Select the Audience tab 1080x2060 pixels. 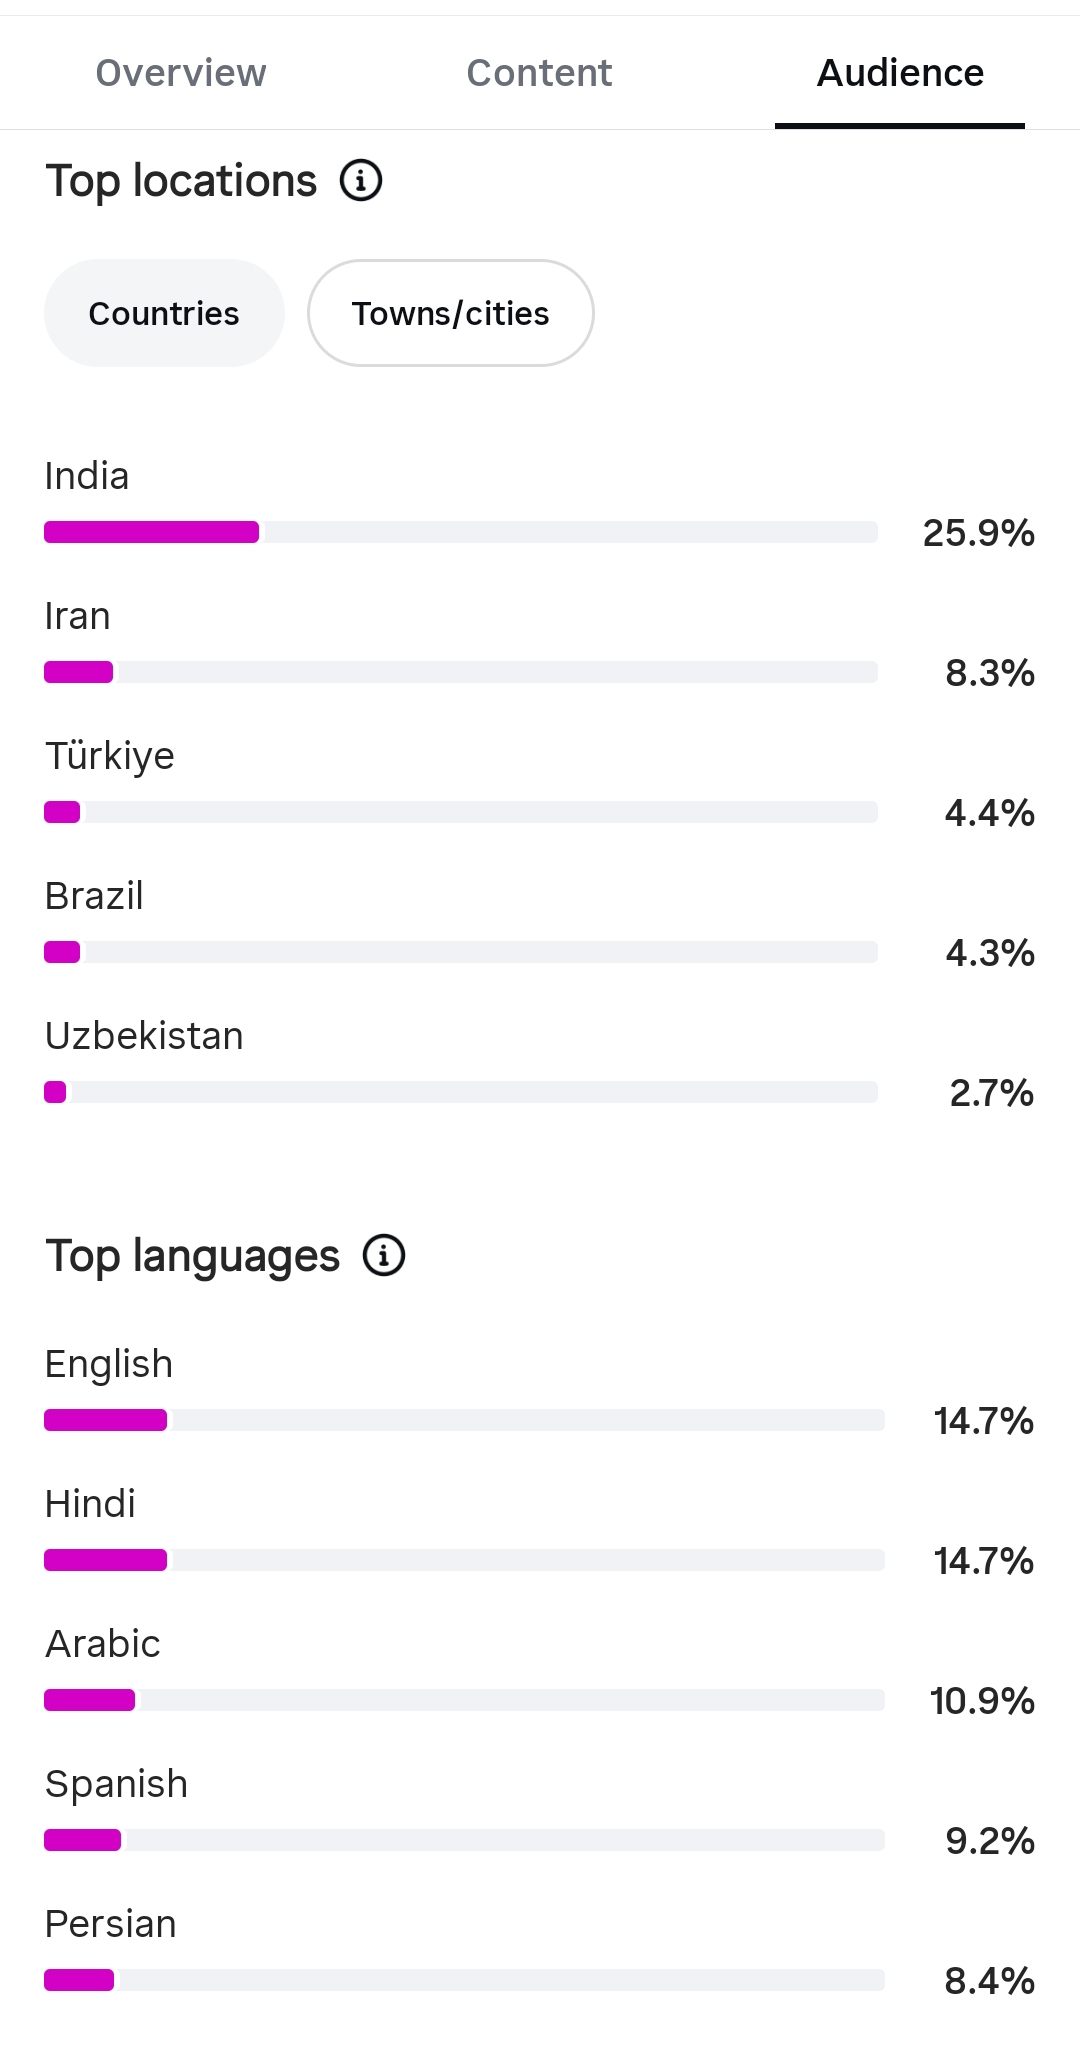coord(900,73)
